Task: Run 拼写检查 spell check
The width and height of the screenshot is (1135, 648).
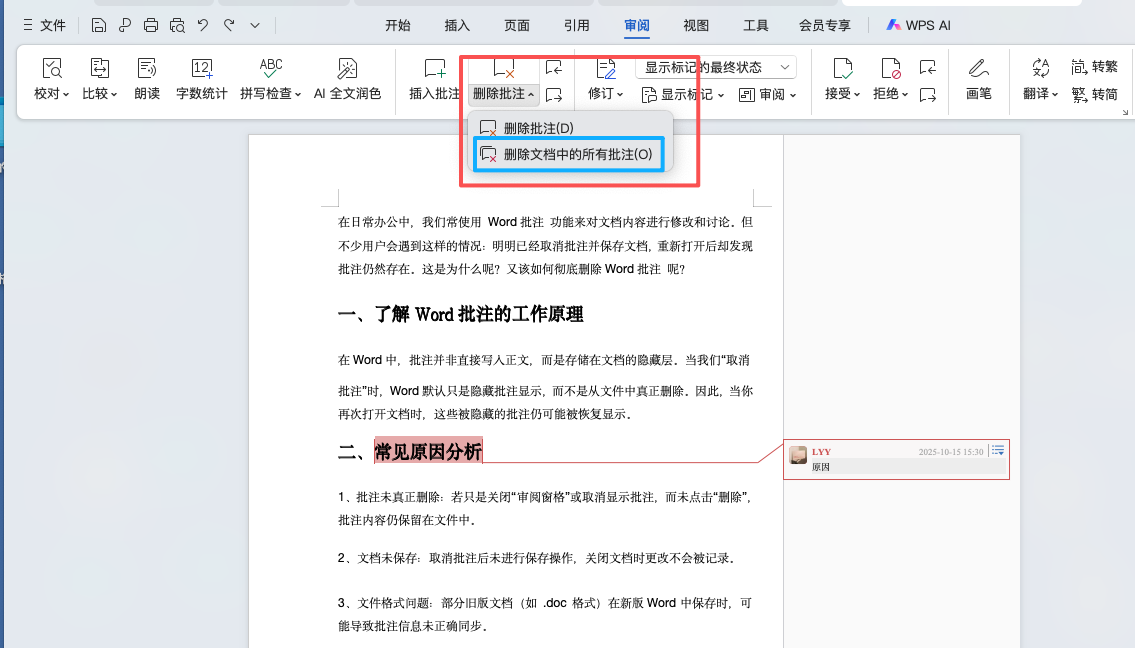Action: coord(271,79)
